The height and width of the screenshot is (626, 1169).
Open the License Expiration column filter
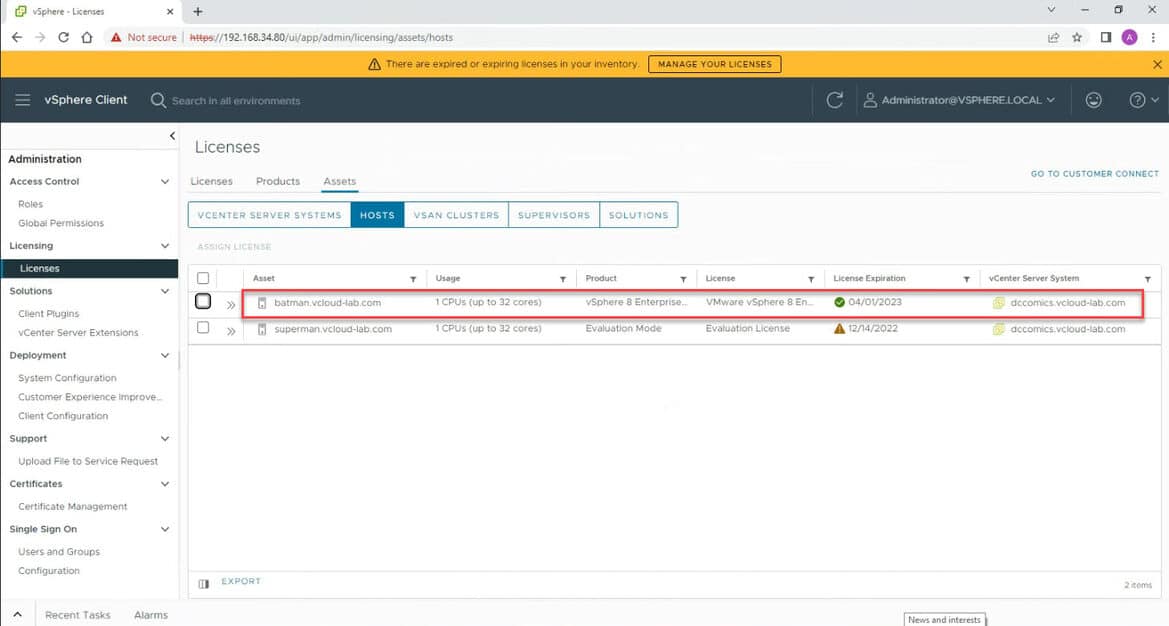pos(966,279)
